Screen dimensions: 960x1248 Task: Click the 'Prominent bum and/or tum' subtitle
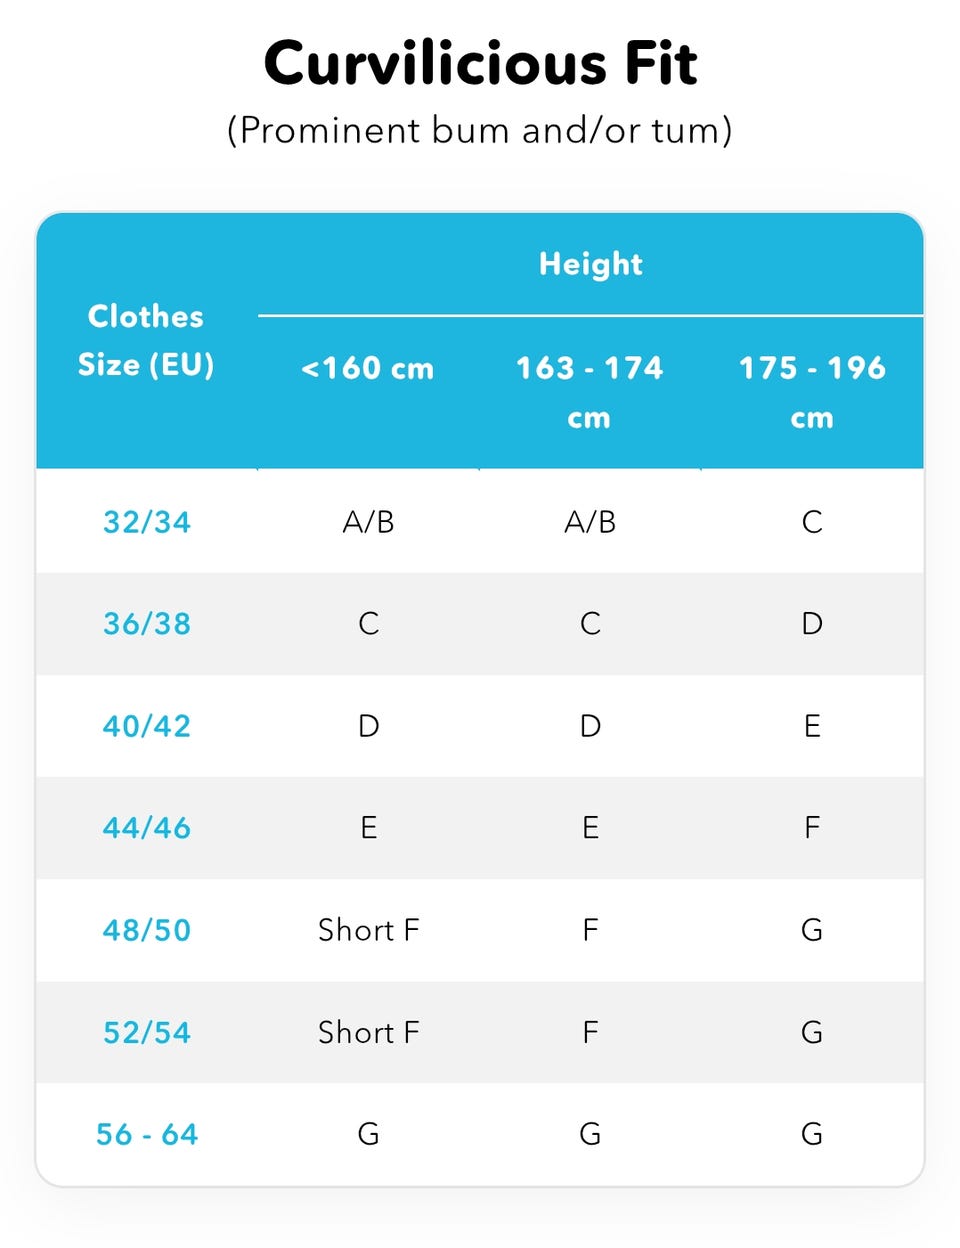(480, 131)
